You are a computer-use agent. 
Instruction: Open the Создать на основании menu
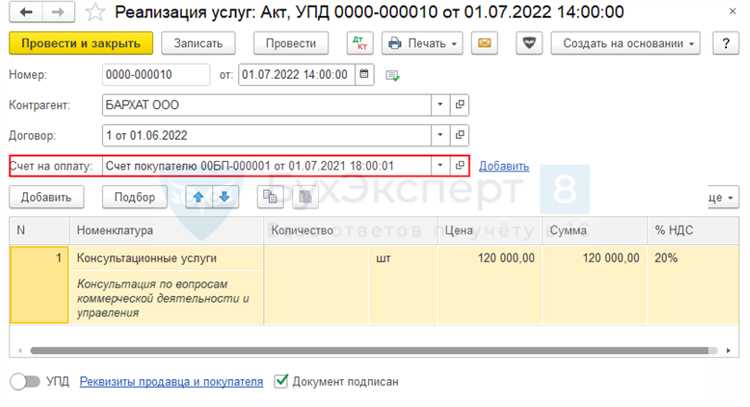(625, 44)
